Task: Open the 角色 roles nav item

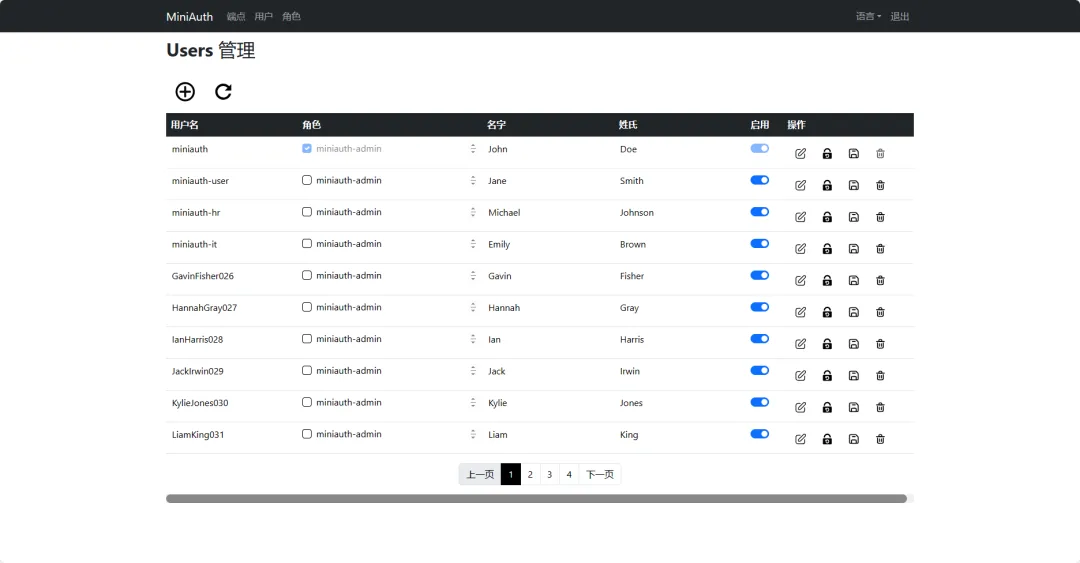Action: 291,17
